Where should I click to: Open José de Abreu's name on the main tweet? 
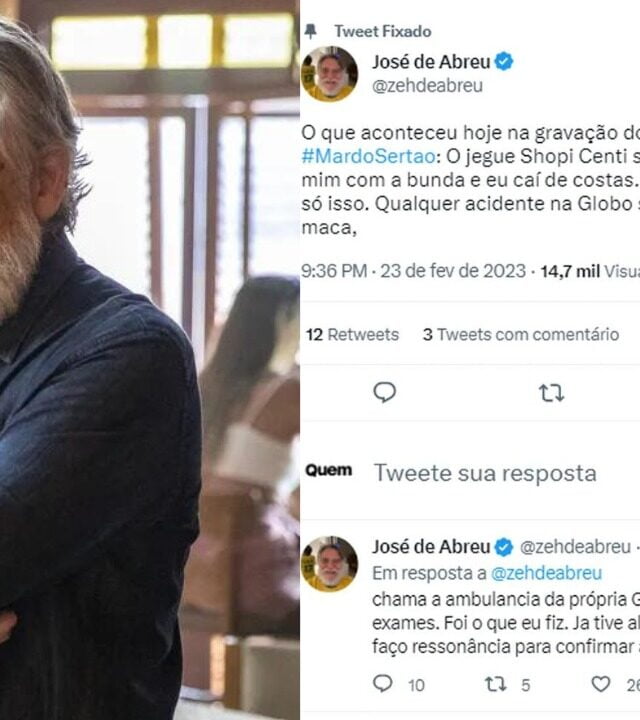[x=431, y=62]
